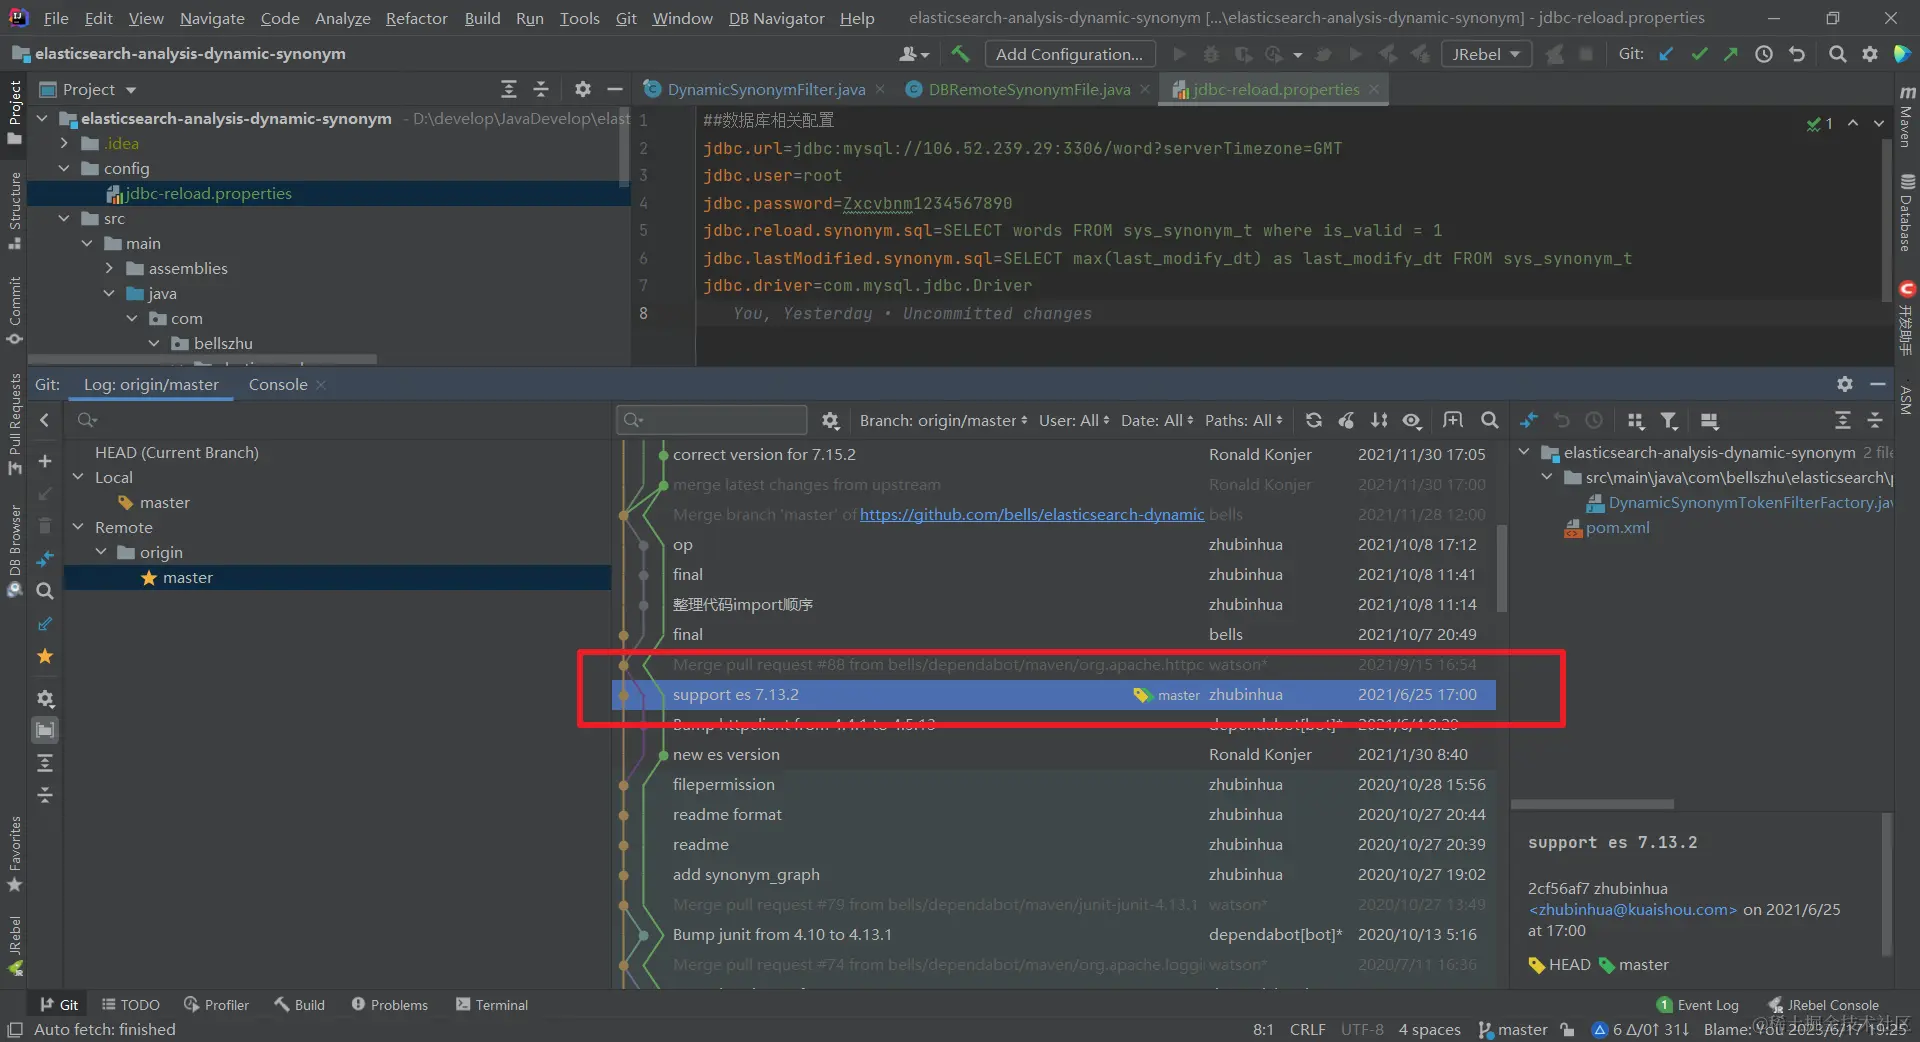Viewport: 1920px width, 1042px height.
Task: Toggle the Structure tool window
Action: coord(14,211)
